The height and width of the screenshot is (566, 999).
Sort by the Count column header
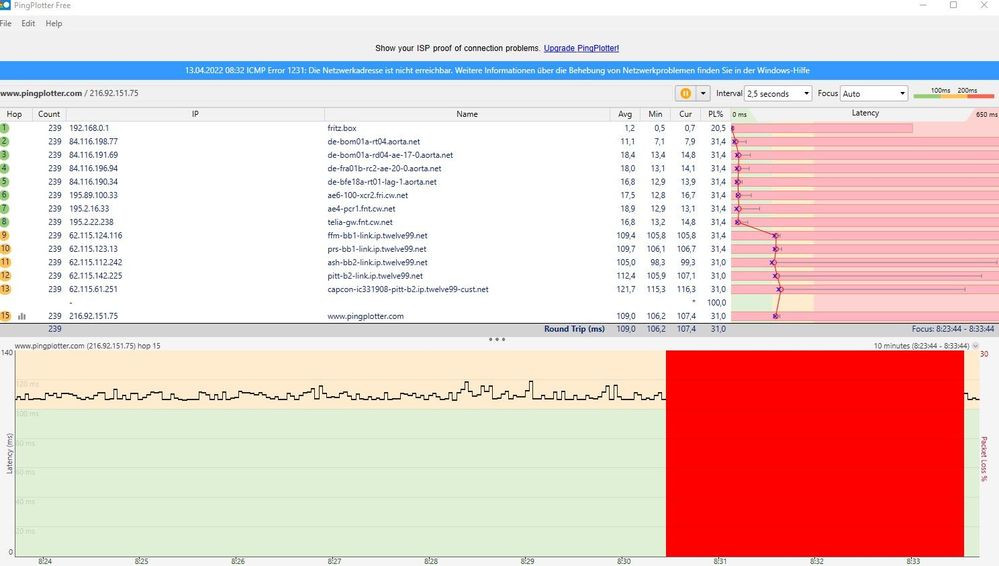[48, 114]
